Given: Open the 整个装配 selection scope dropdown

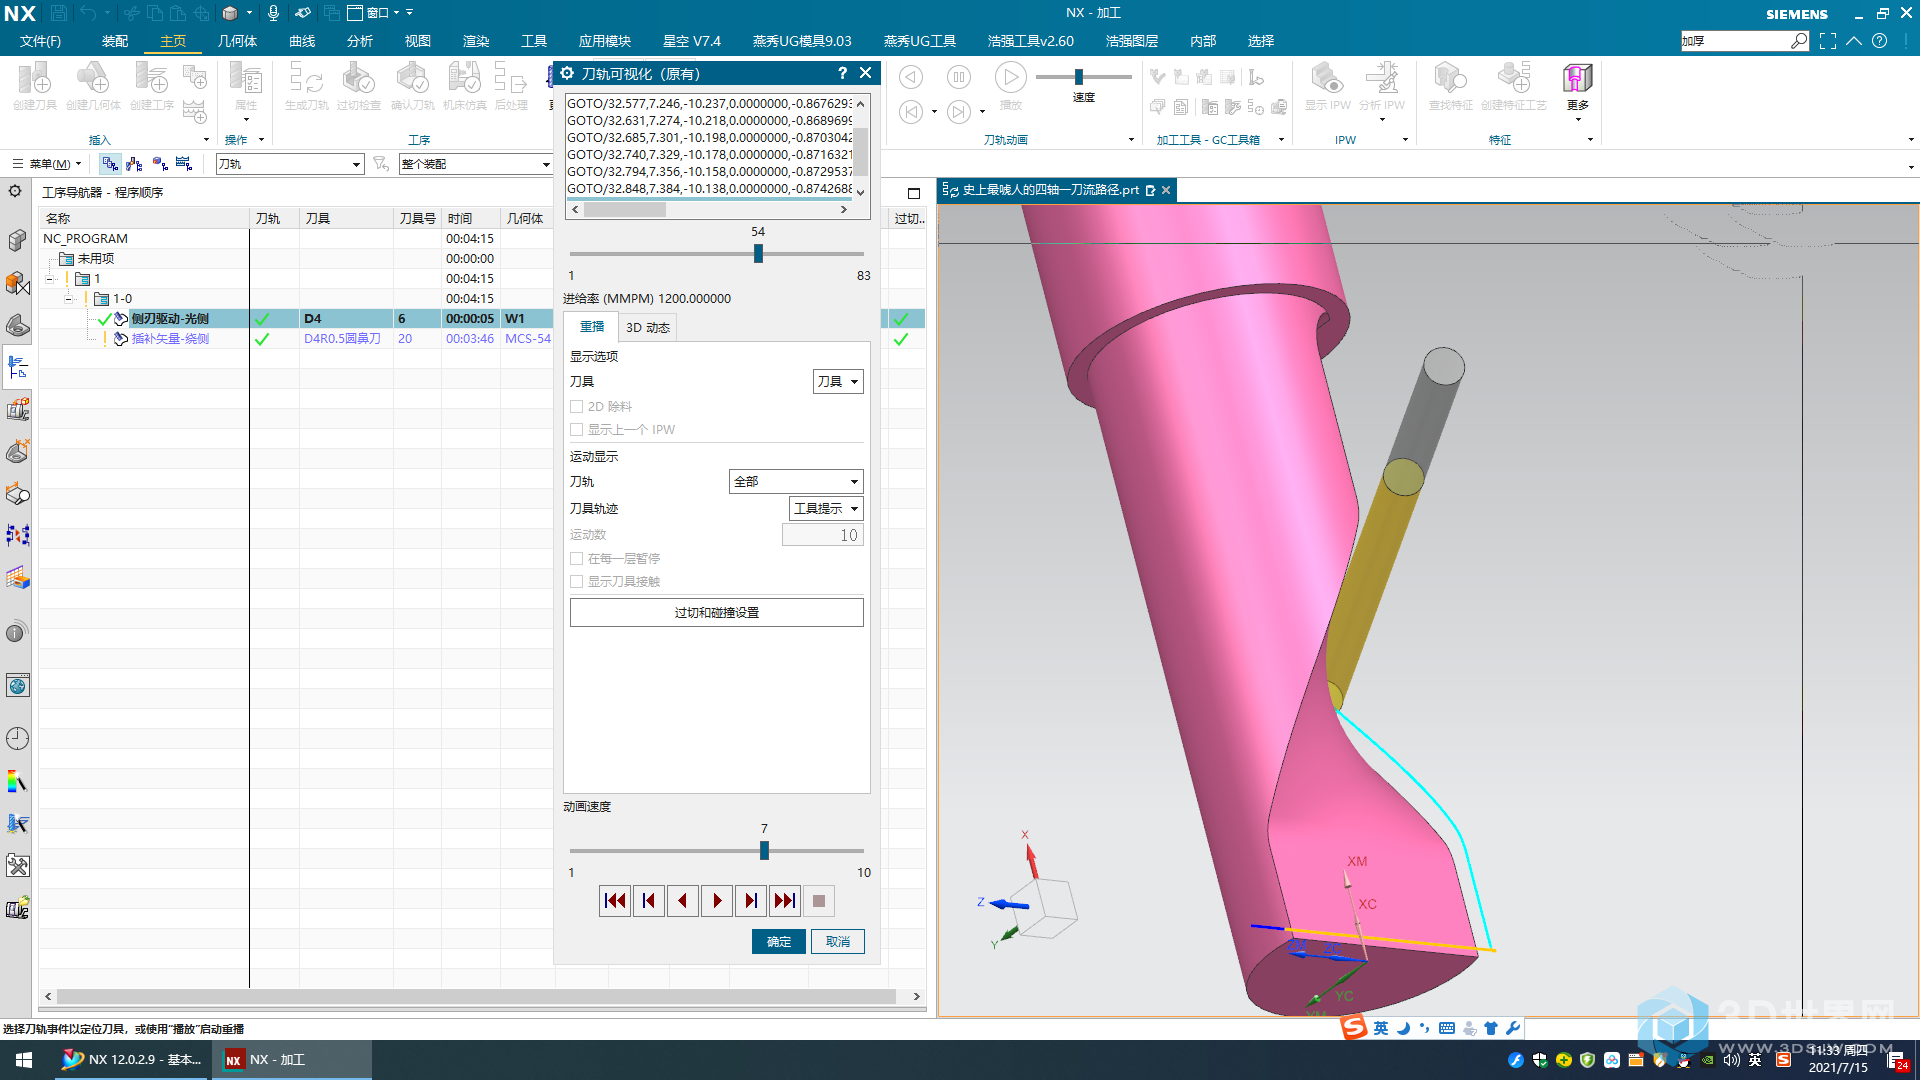Looking at the screenshot, I should (475, 164).
